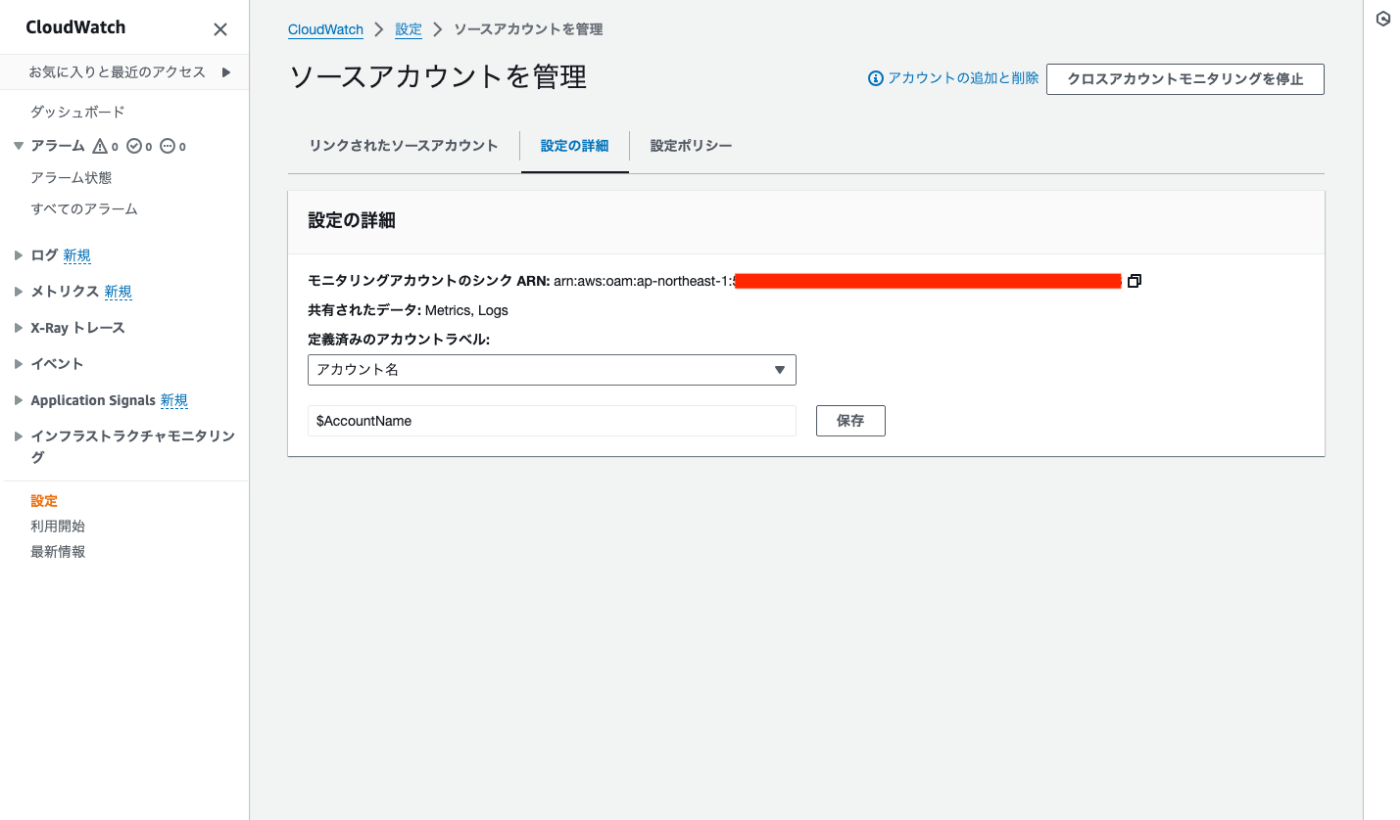Go to CloudWatch breadcrumb link

(x=325, y=30)
